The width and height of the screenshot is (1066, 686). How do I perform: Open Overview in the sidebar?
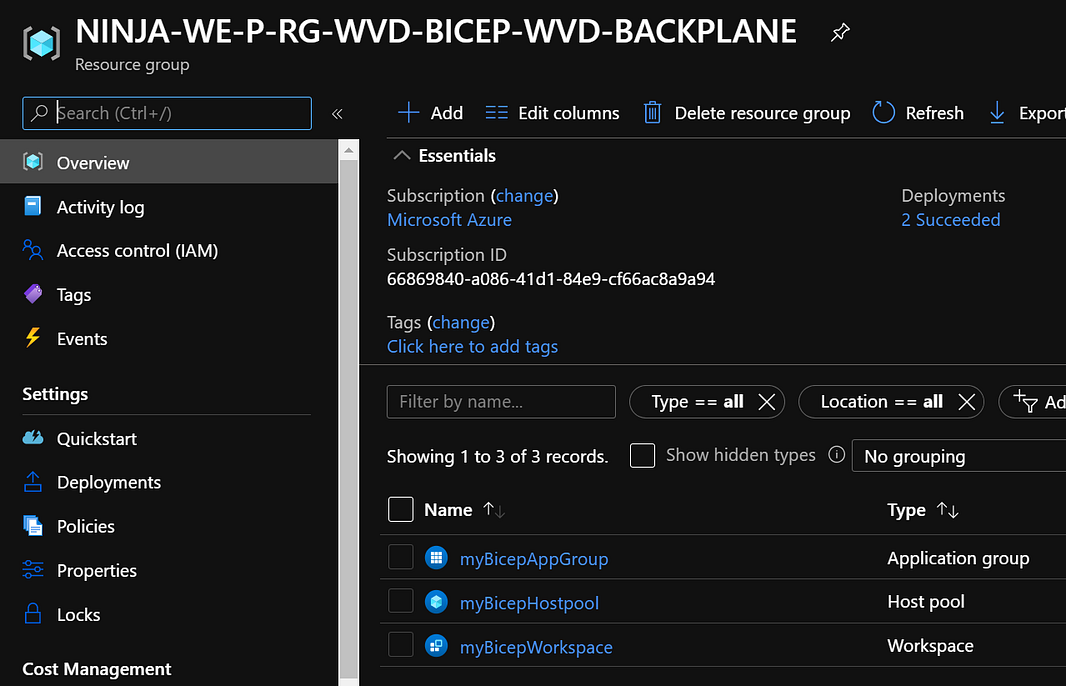169,162
